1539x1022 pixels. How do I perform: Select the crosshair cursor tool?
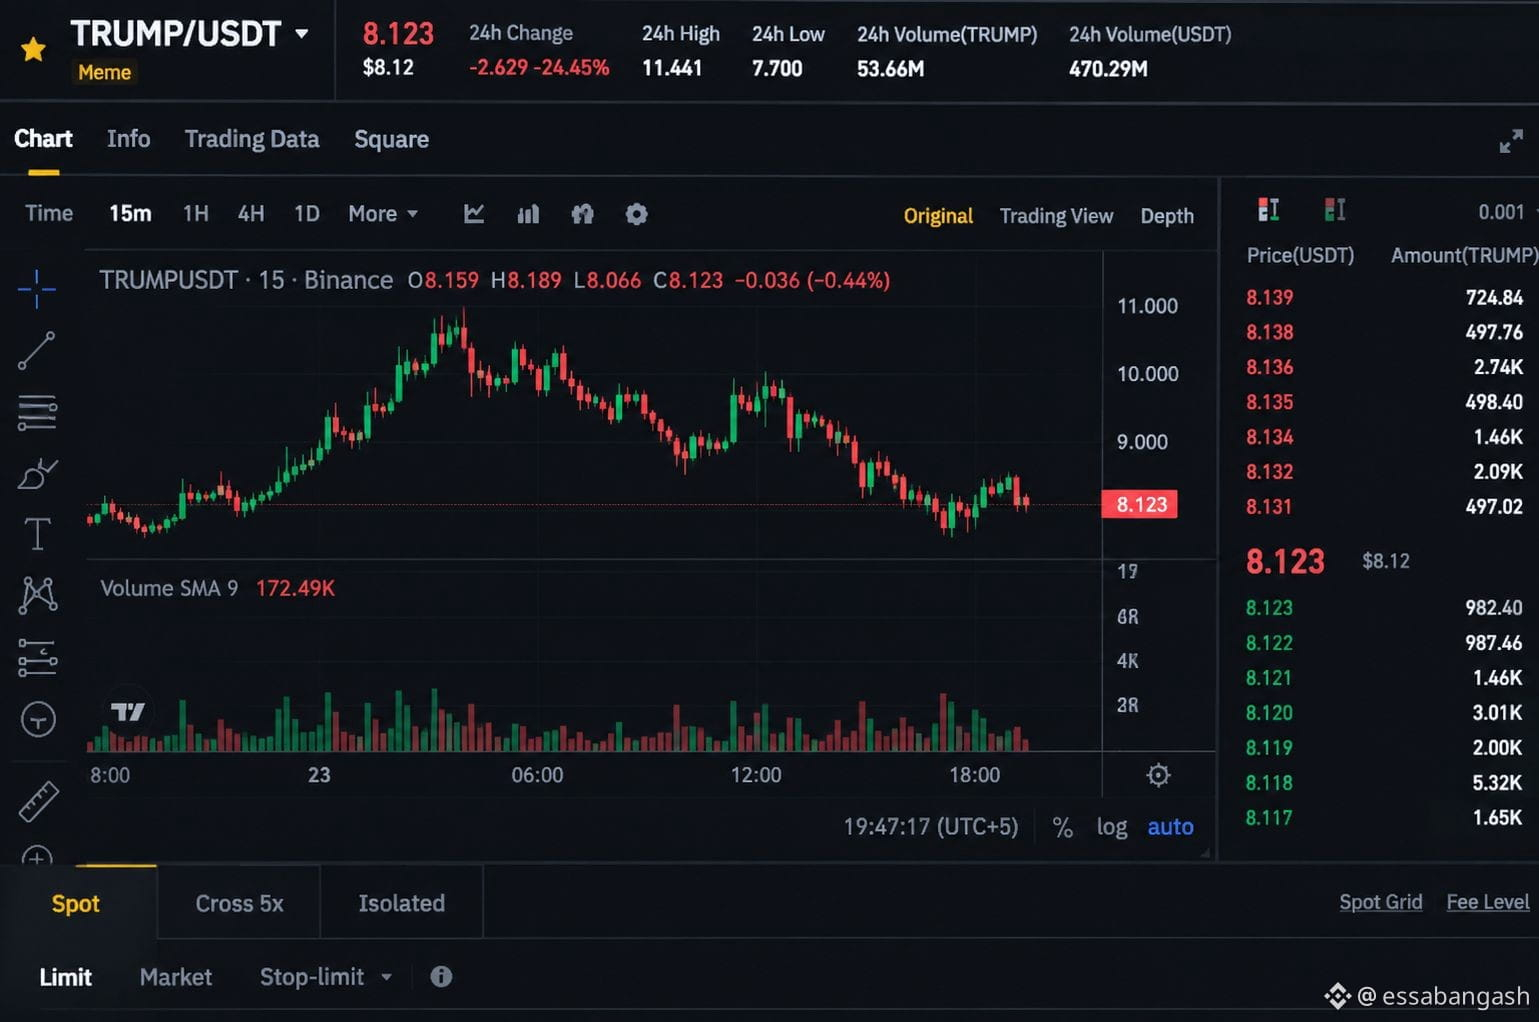tap(37, 289)
